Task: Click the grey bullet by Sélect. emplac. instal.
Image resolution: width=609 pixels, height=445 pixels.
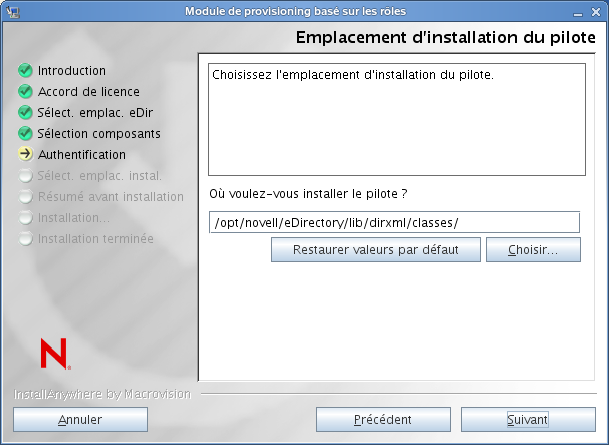Action: pyautogui.click(x=25, y=176)
